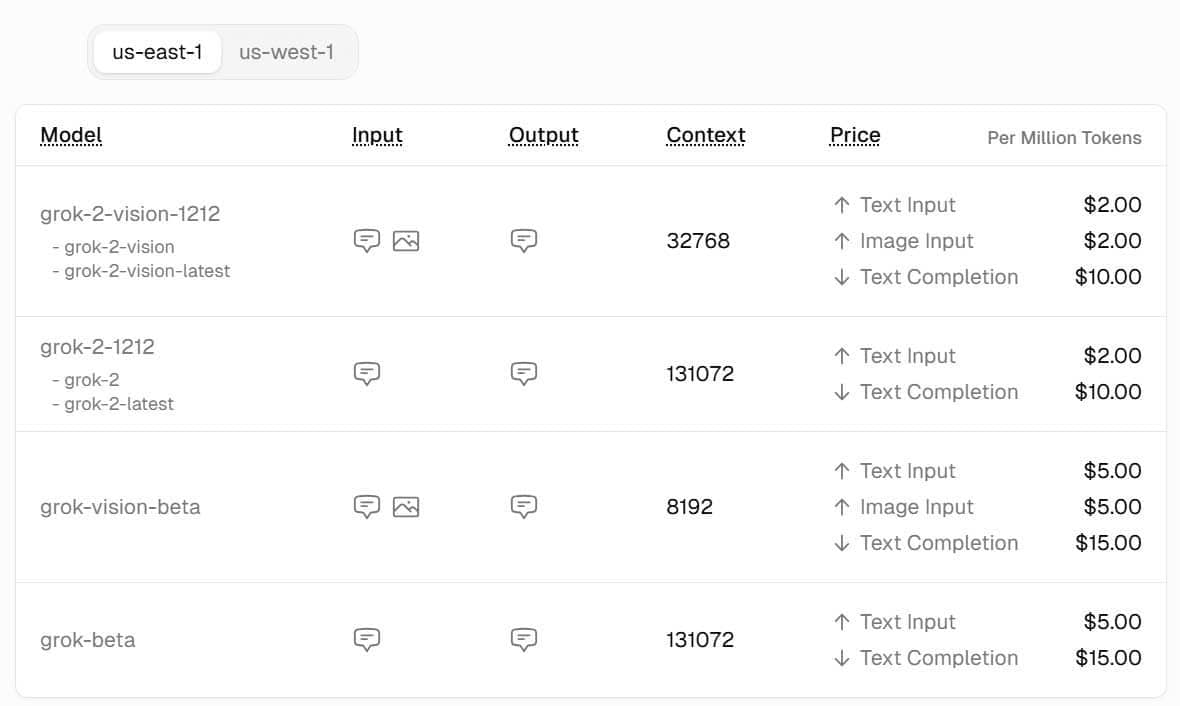This screenshot has width=1180, height=706.
Task: Click text output icon for grok-2-vision-1212
Action: [x=524, y=241]
